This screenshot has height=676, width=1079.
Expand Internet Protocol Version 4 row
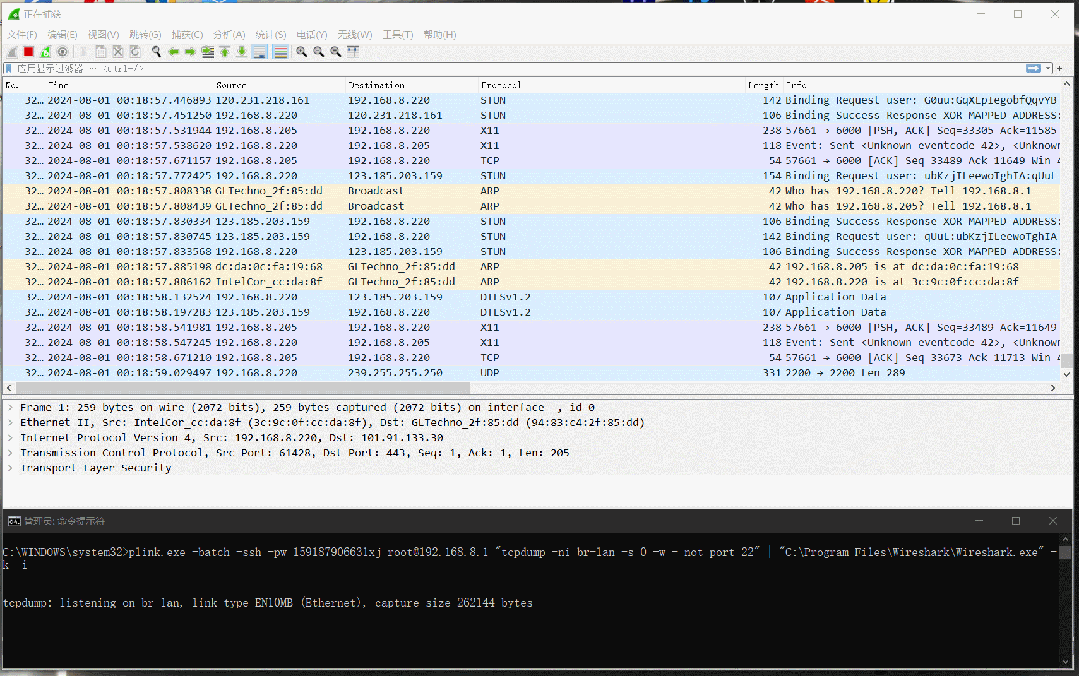pos(10,438)
